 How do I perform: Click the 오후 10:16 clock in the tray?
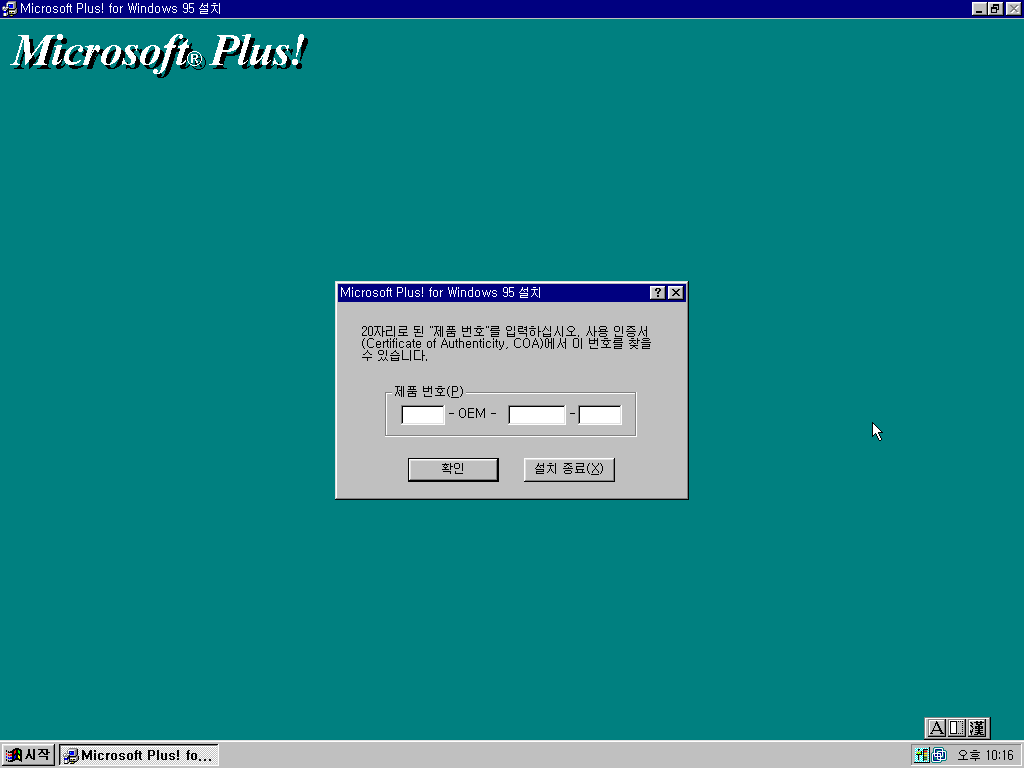(x=985, y=756)
